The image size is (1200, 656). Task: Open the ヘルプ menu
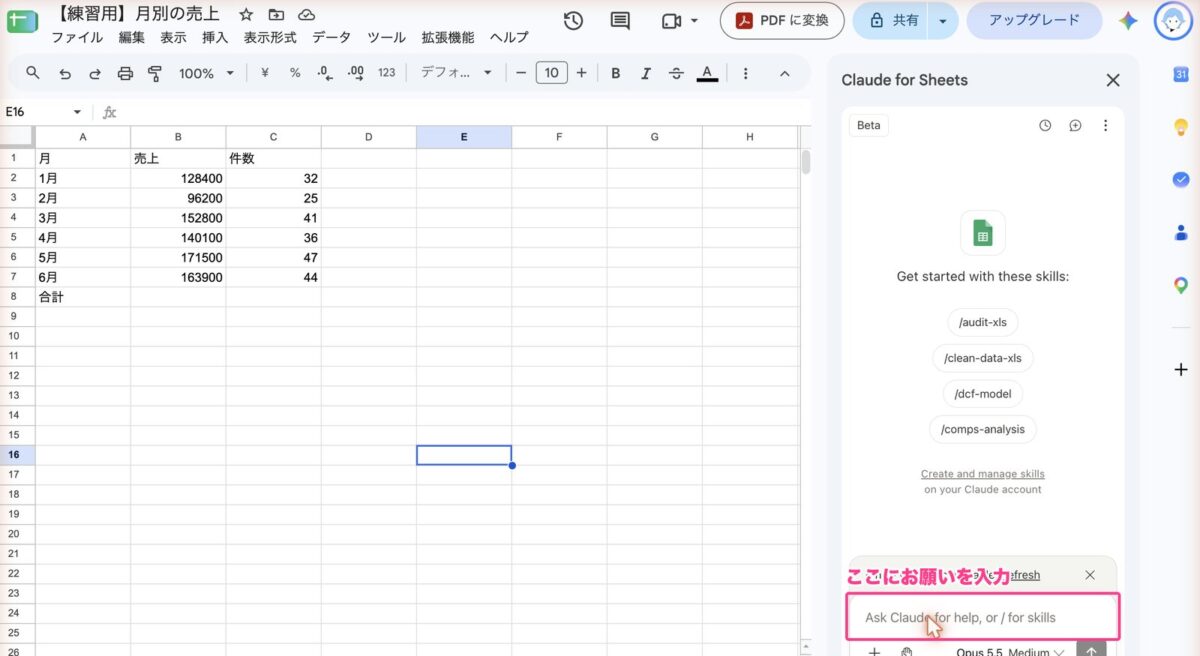(509, 37)
